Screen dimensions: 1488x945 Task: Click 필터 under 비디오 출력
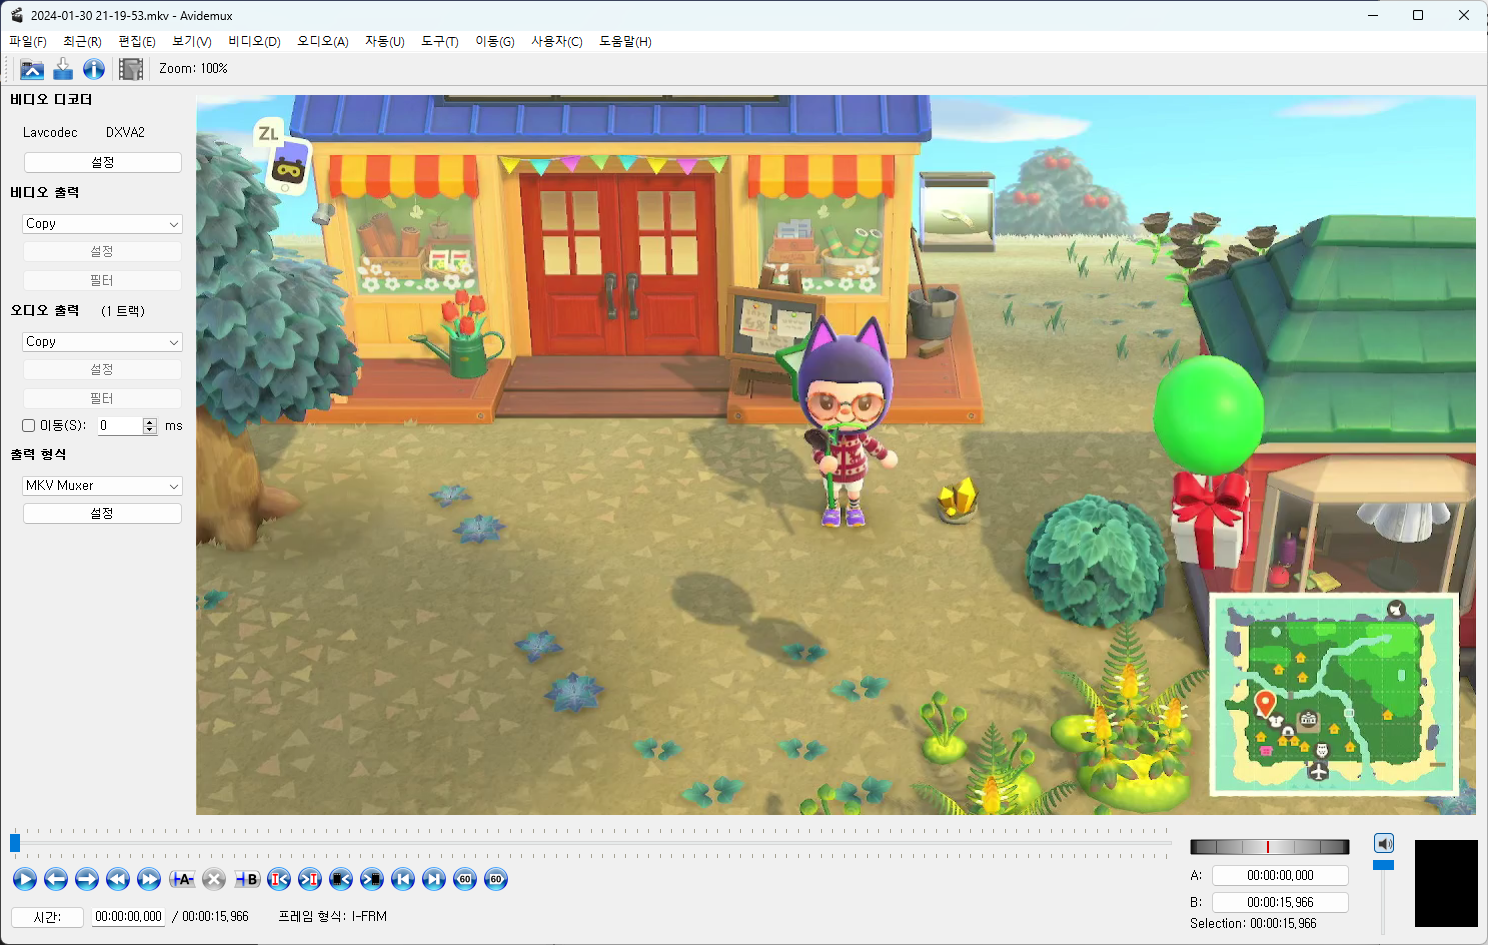pos(102,281)
